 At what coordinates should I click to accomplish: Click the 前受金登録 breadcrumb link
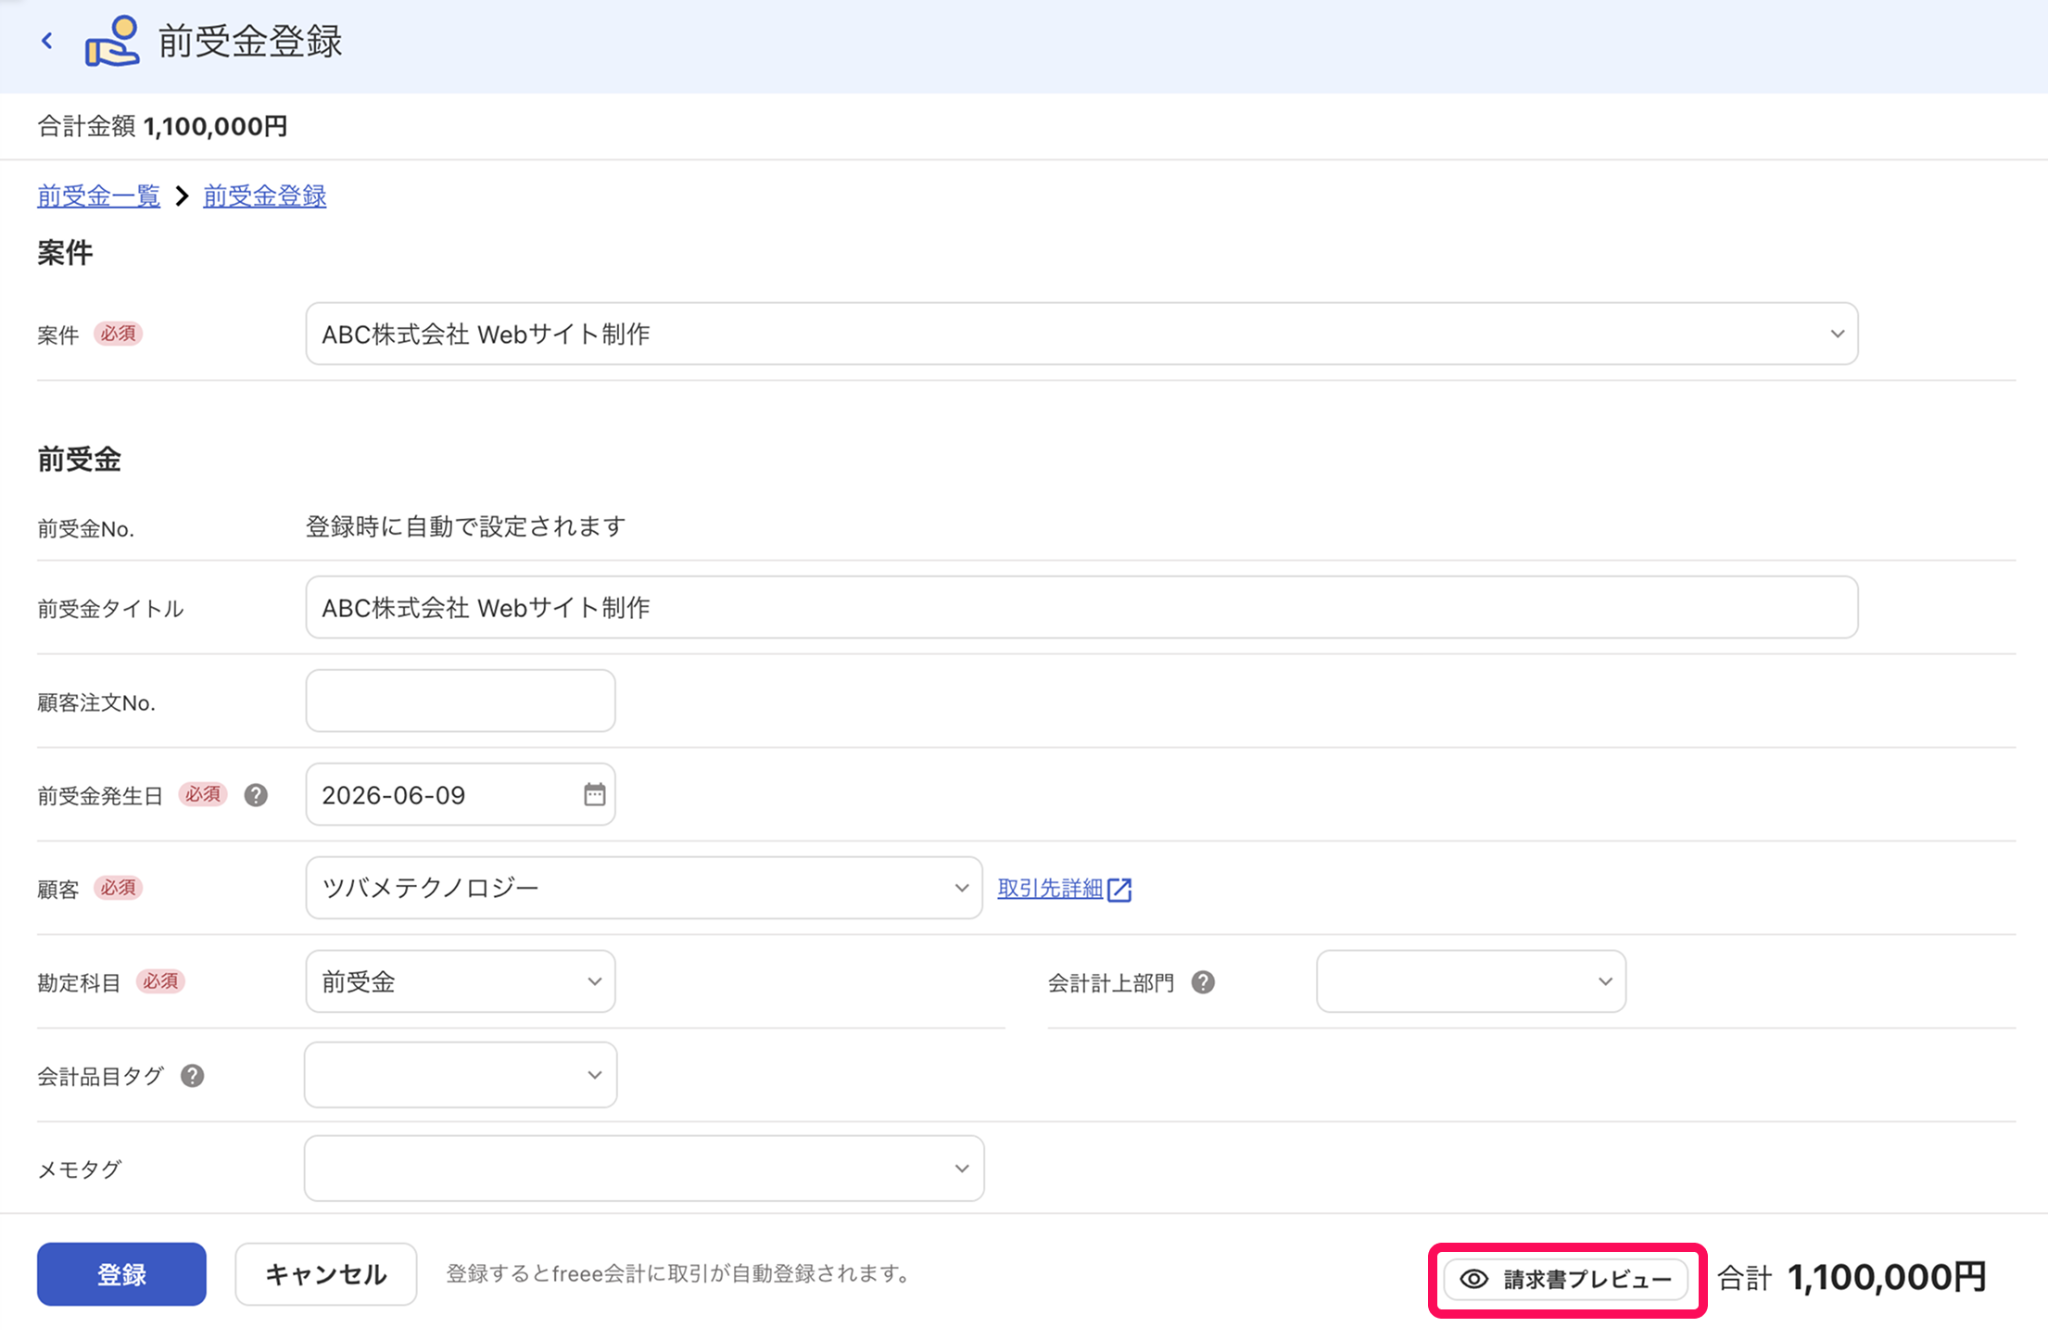click(x=265, y=196)
